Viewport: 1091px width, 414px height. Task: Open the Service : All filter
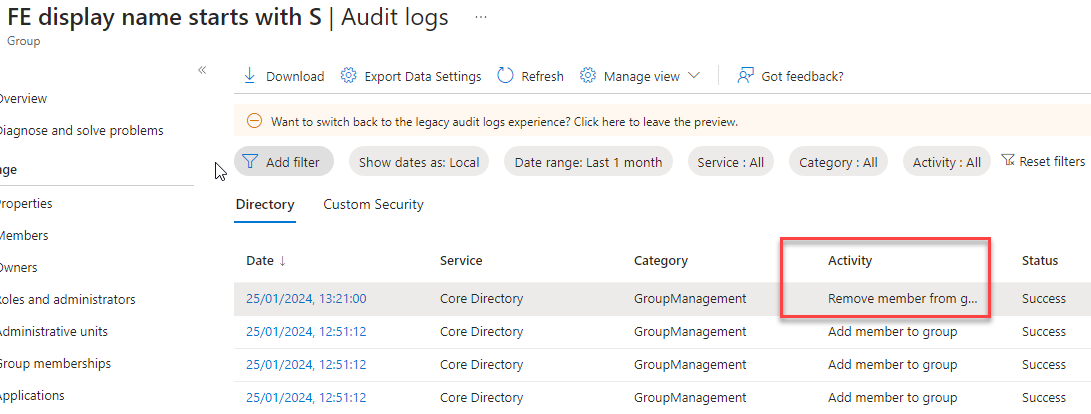pos(730,162)
